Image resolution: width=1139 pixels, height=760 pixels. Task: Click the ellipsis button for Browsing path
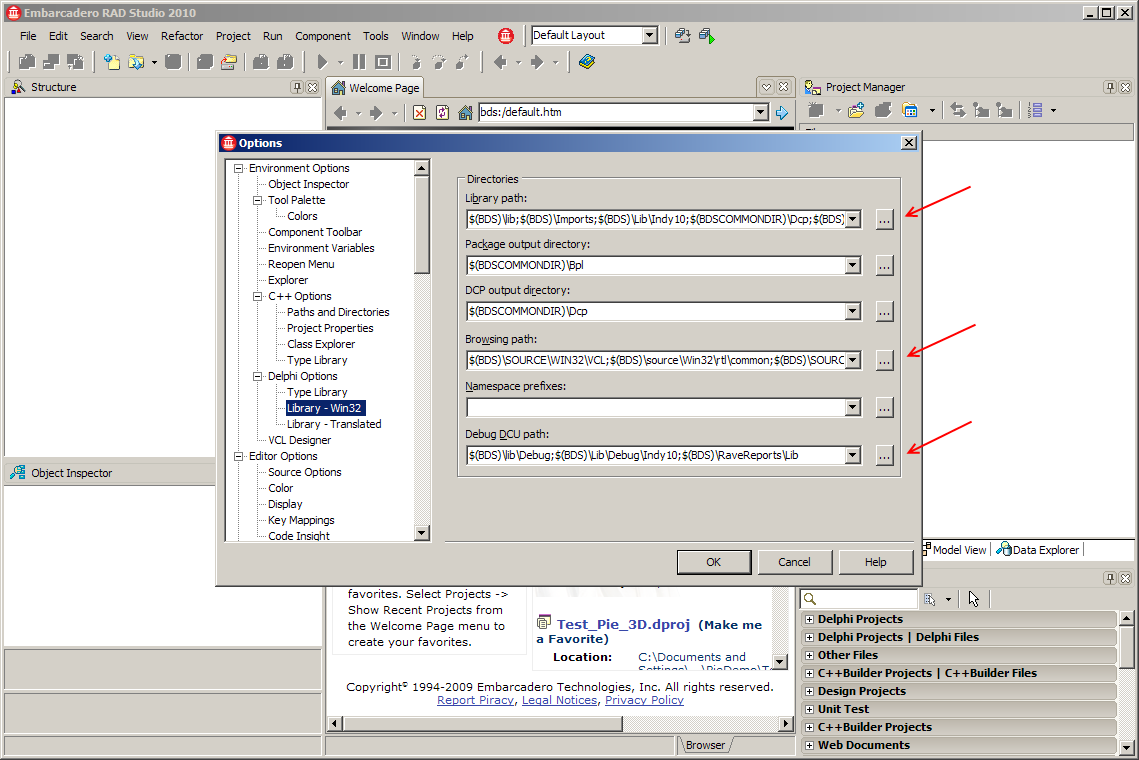[x=884, y=360]
